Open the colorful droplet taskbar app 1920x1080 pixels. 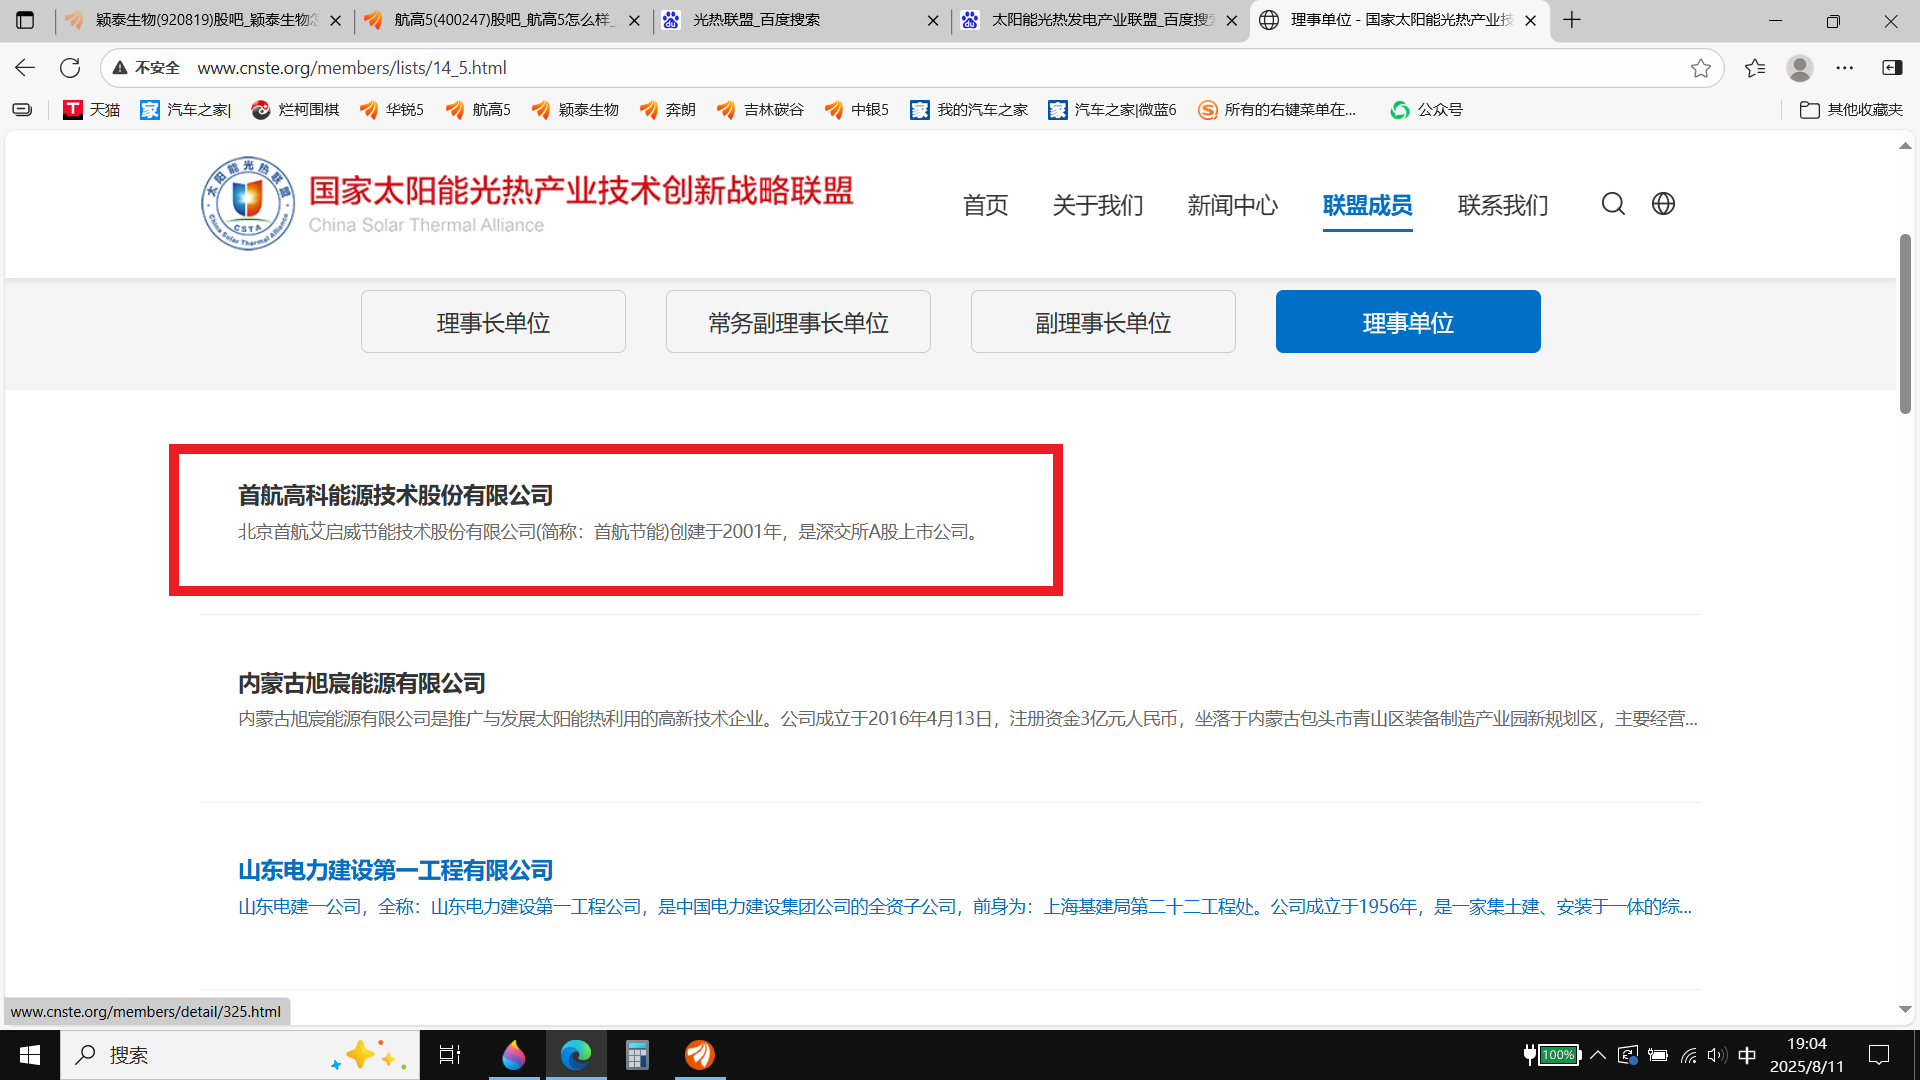pyautogui.click(x=513, y=1055)
